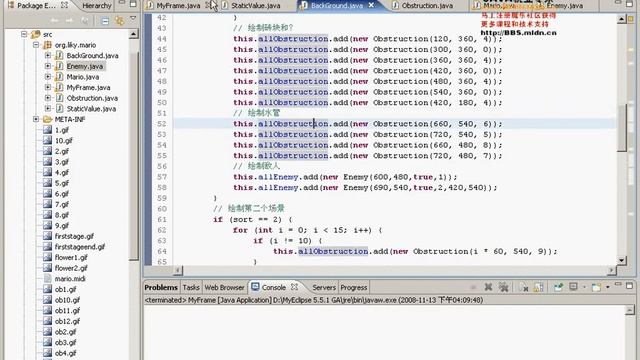Screen dimensions: 640x360
Task: Click the editor vertical scrollbar down arrow
Action: [x=621, y=260]
